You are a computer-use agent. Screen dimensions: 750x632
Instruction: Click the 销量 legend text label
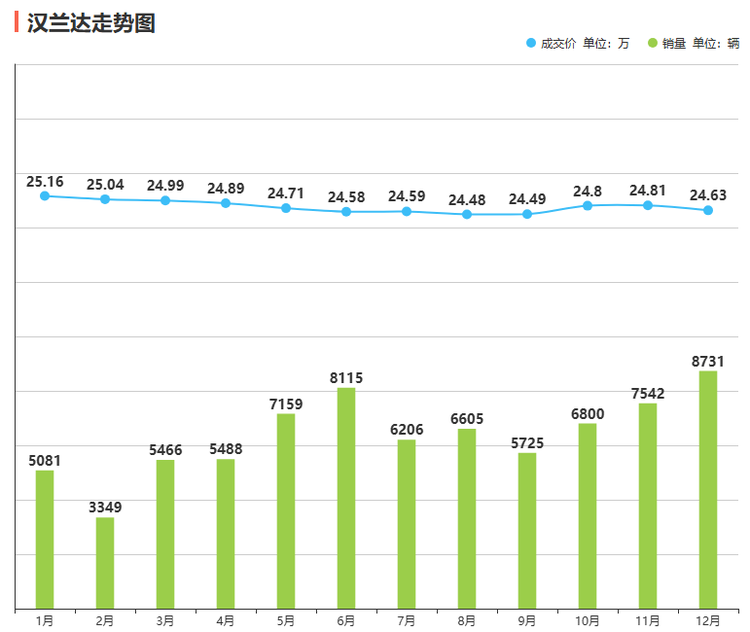point(674,43)
